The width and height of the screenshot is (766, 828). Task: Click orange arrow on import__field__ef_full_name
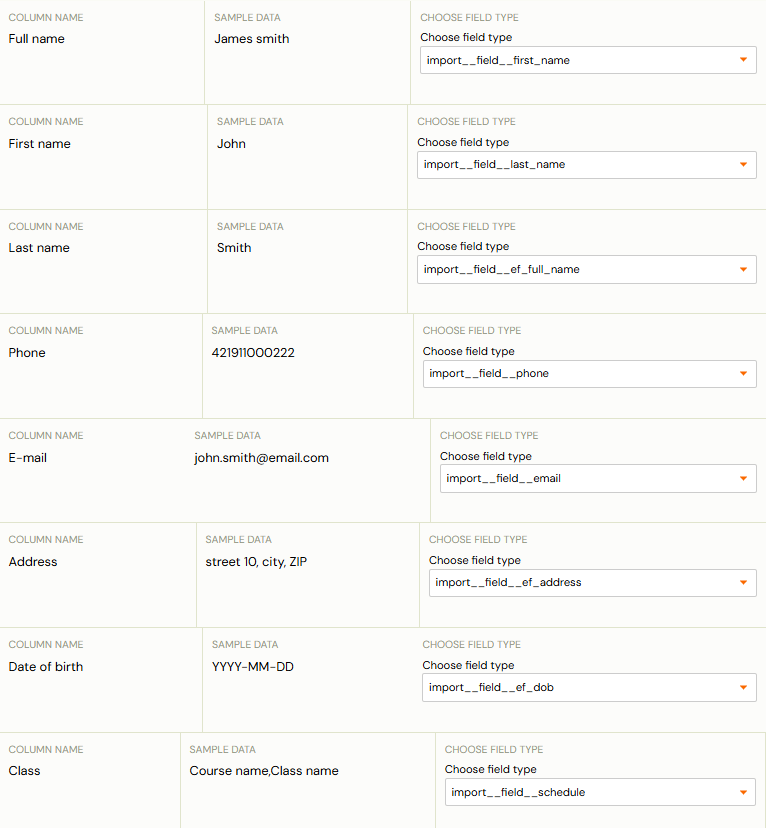coord(743,269)
